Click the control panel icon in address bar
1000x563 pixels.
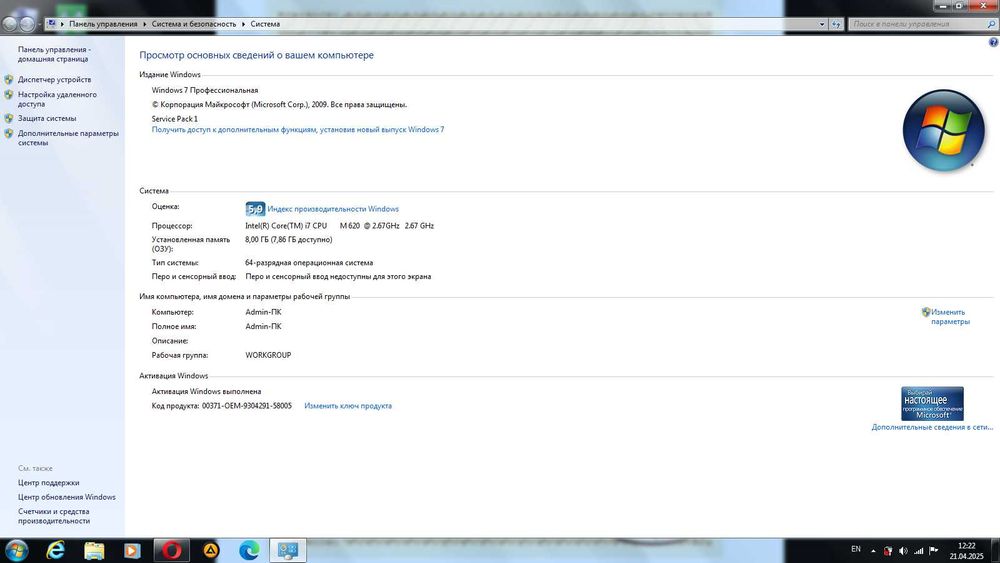51,24
